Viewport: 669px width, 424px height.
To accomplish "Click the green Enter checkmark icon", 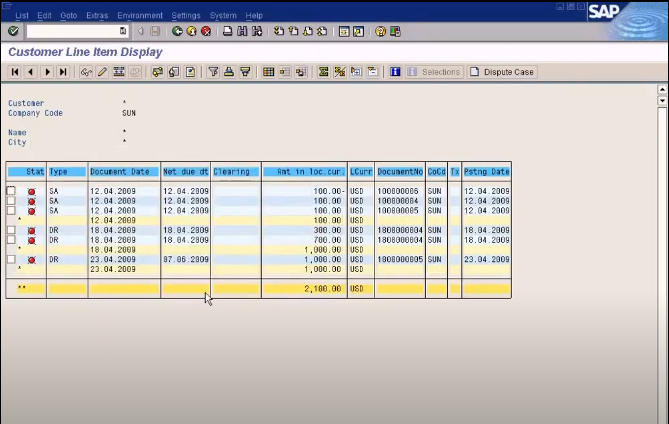I will click(x=13, y=31).
